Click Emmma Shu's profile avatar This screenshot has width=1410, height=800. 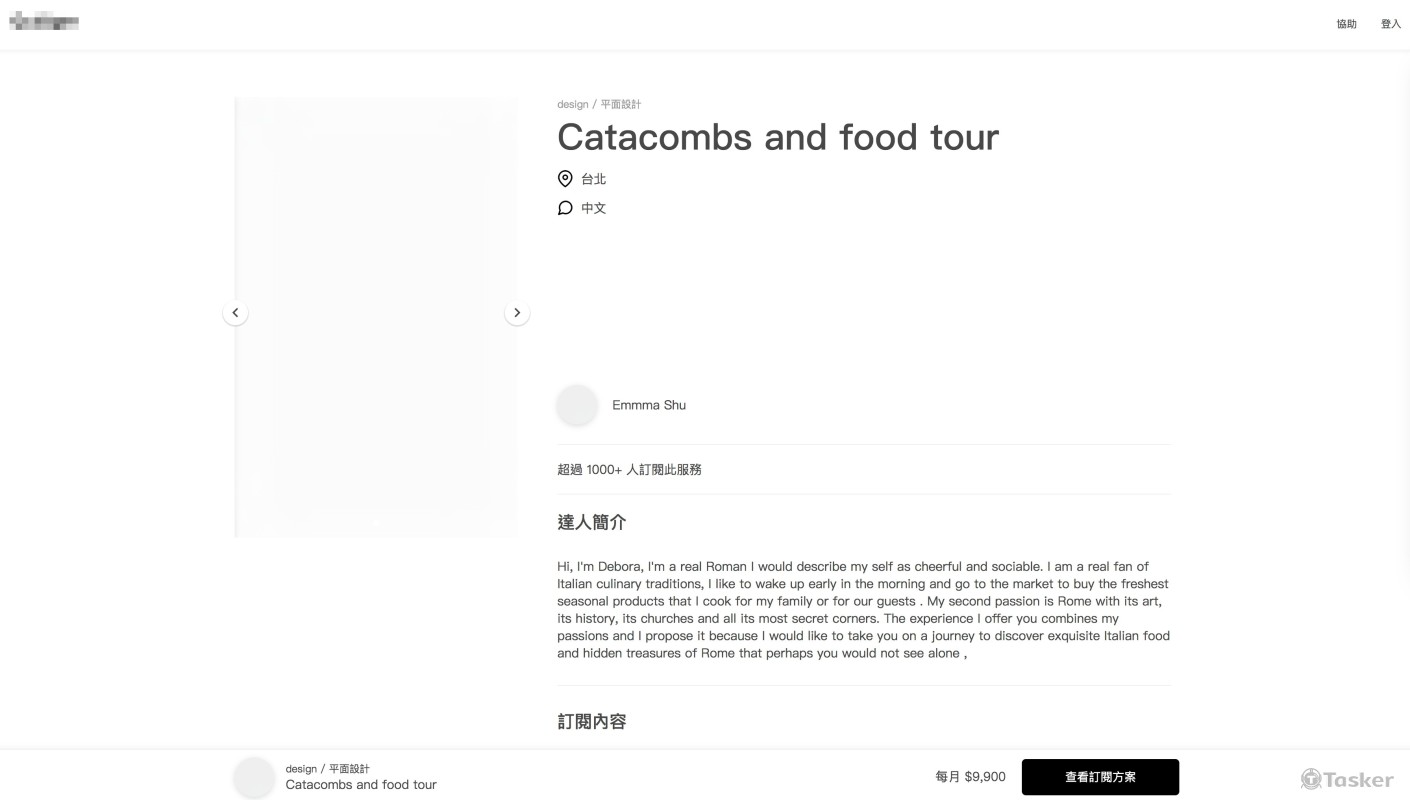click(577, 405)
